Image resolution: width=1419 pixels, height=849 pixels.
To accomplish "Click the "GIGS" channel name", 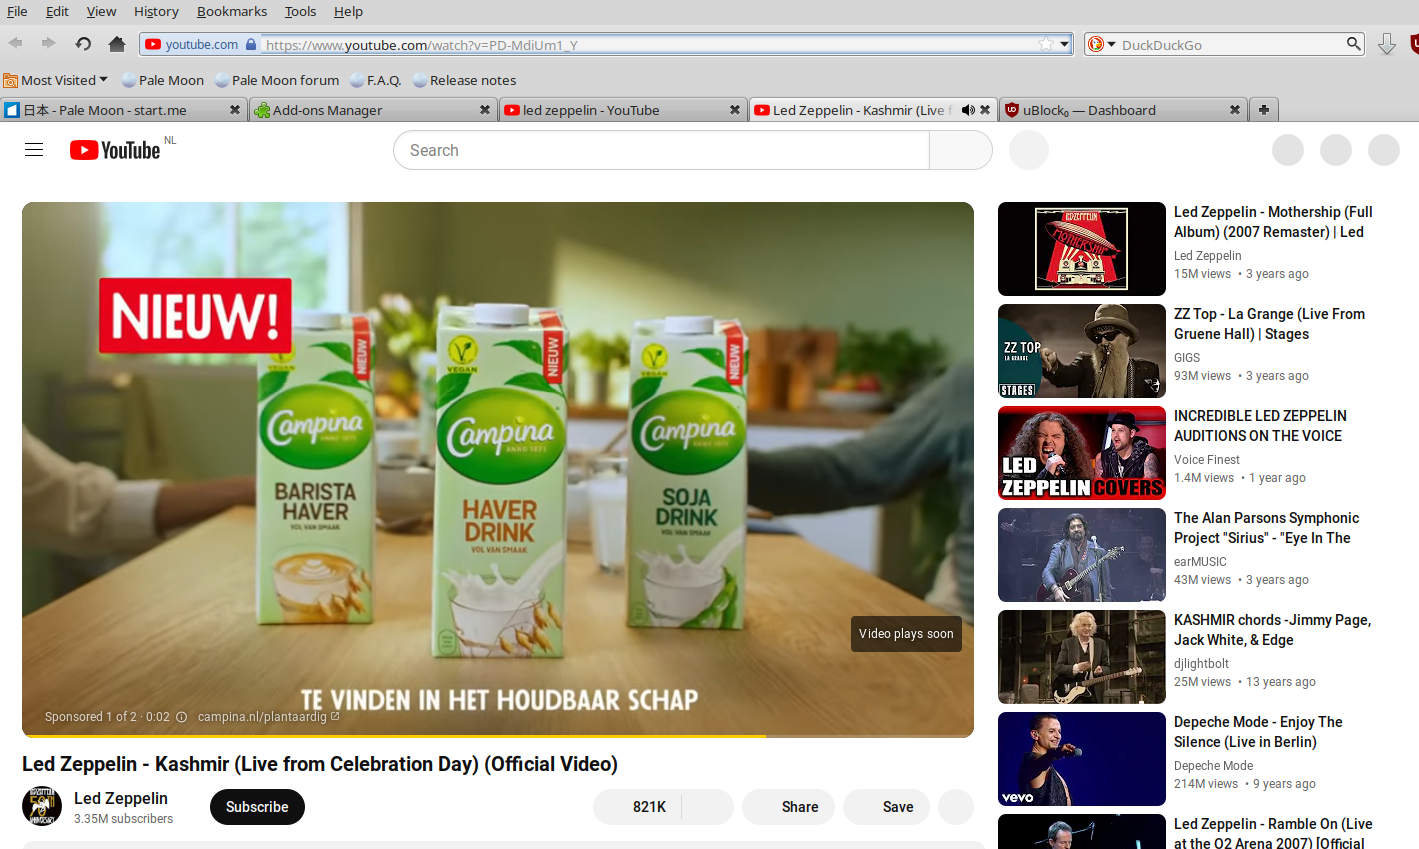I will [1187, 358].
